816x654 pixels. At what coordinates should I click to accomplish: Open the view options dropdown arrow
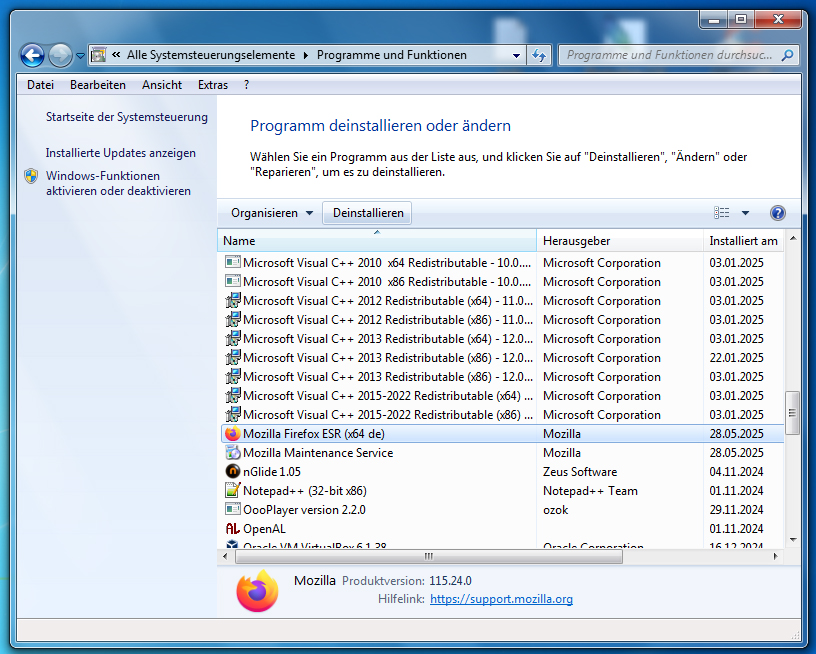745,213
